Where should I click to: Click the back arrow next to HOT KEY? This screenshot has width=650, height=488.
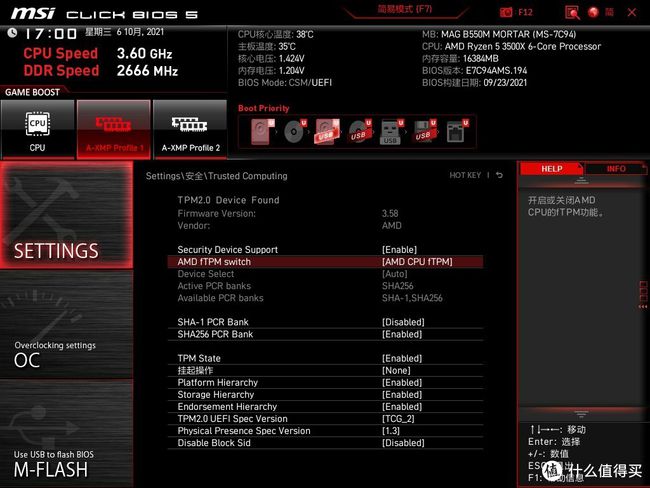click(500, 175)
